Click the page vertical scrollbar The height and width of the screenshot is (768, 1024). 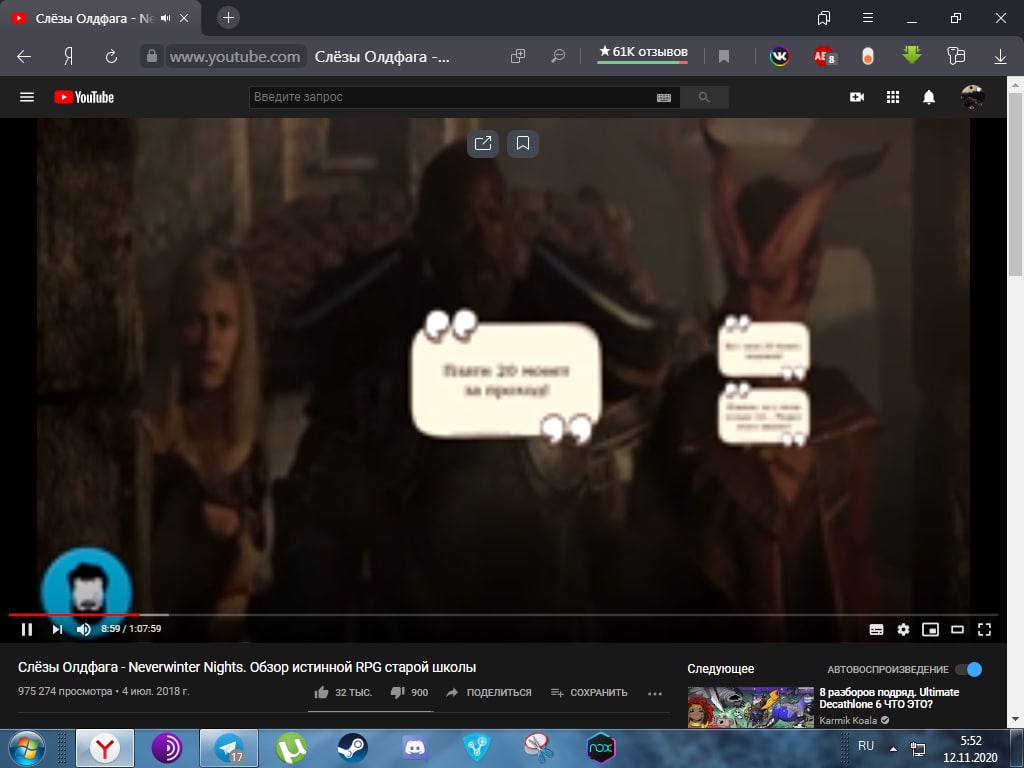(1015, 185)
